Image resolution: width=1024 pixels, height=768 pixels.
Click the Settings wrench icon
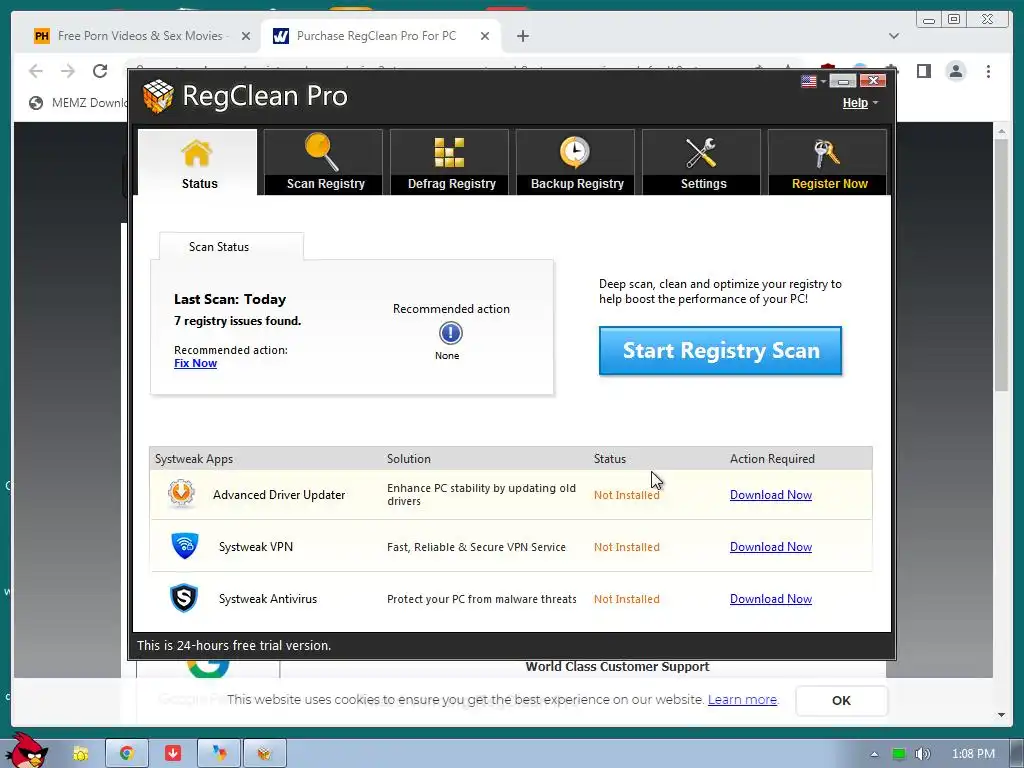(x=701, y=153)
